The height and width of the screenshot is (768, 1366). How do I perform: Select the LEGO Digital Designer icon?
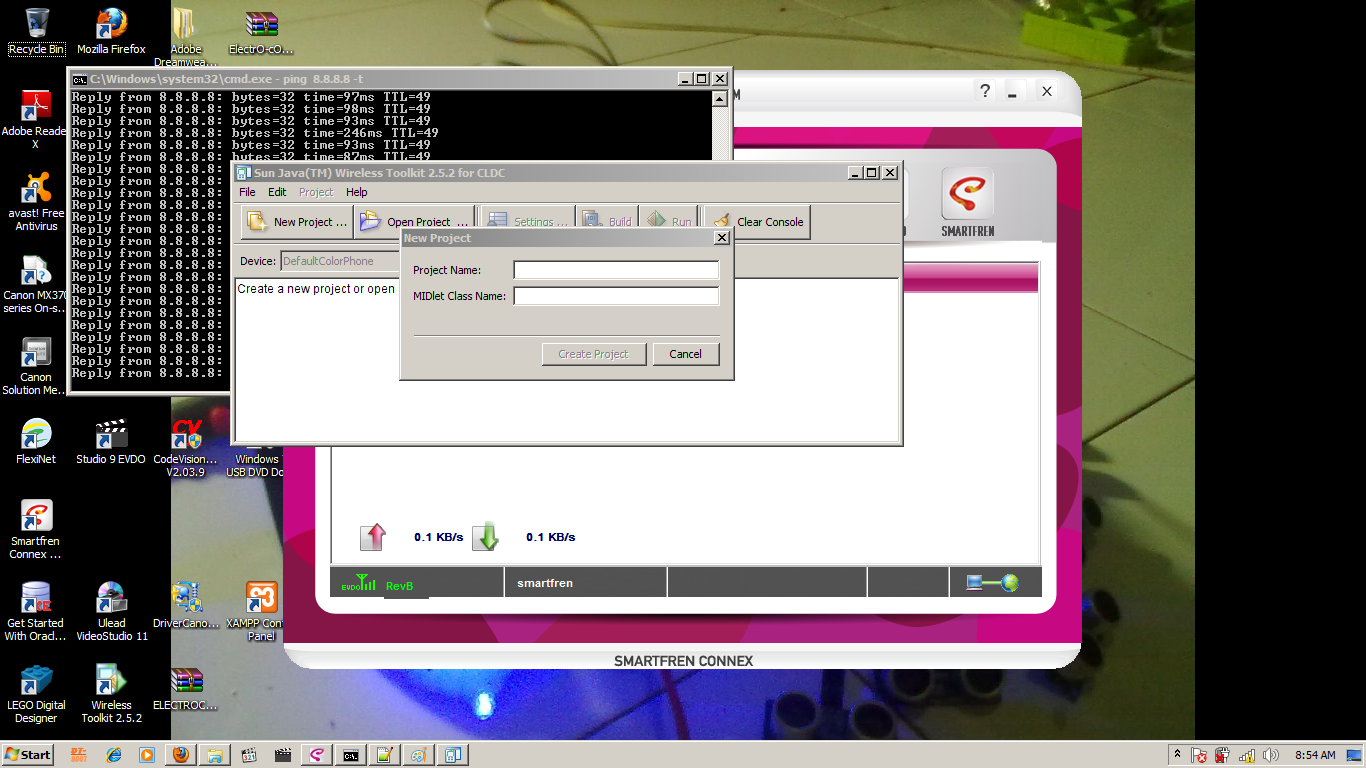[36, 693]
